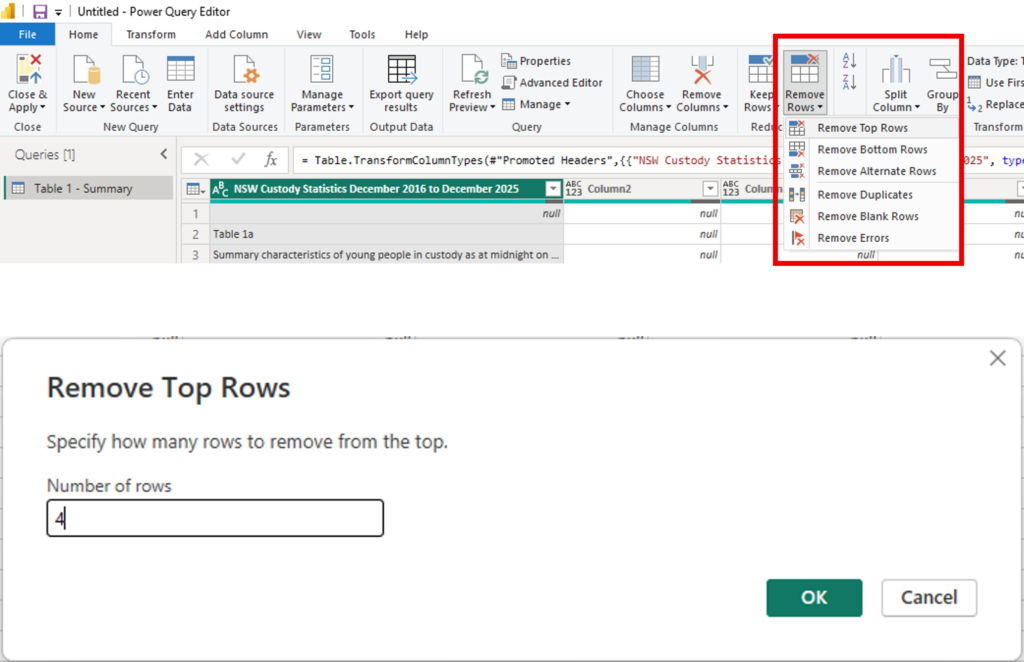Image resolution: width=1024 pixels, height=662 pixels.
Task: Open Column2 filter dropdown arrow
Action: pyautogui.click(x=710, y=189)
